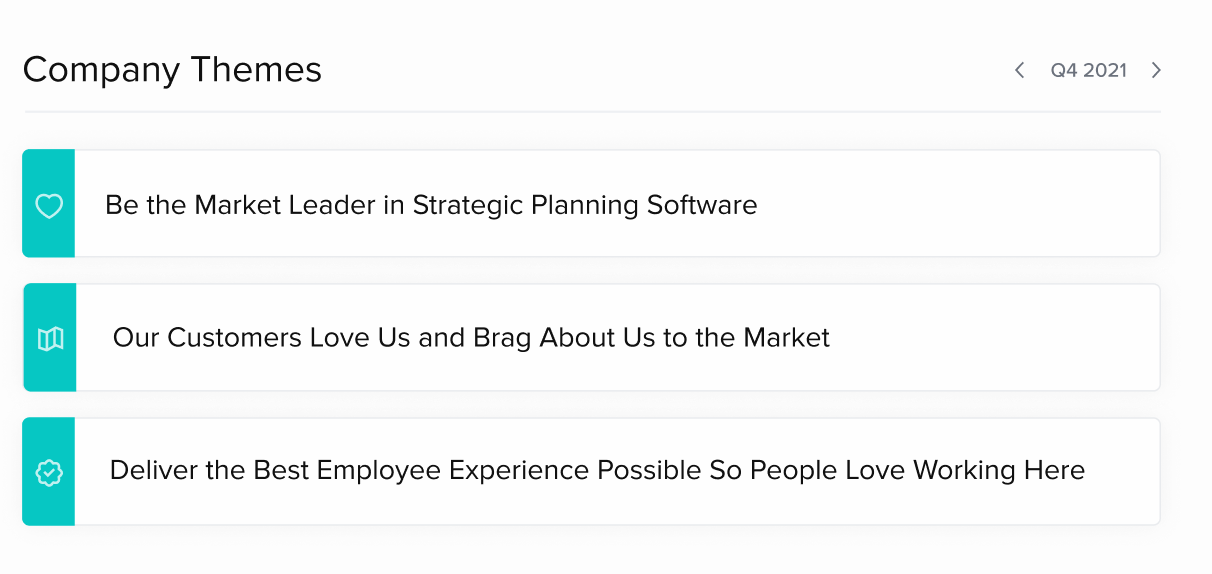Click the teal color block on the third theme card
This screenshot has height=574, width=1212.
[x=49, y=471]
